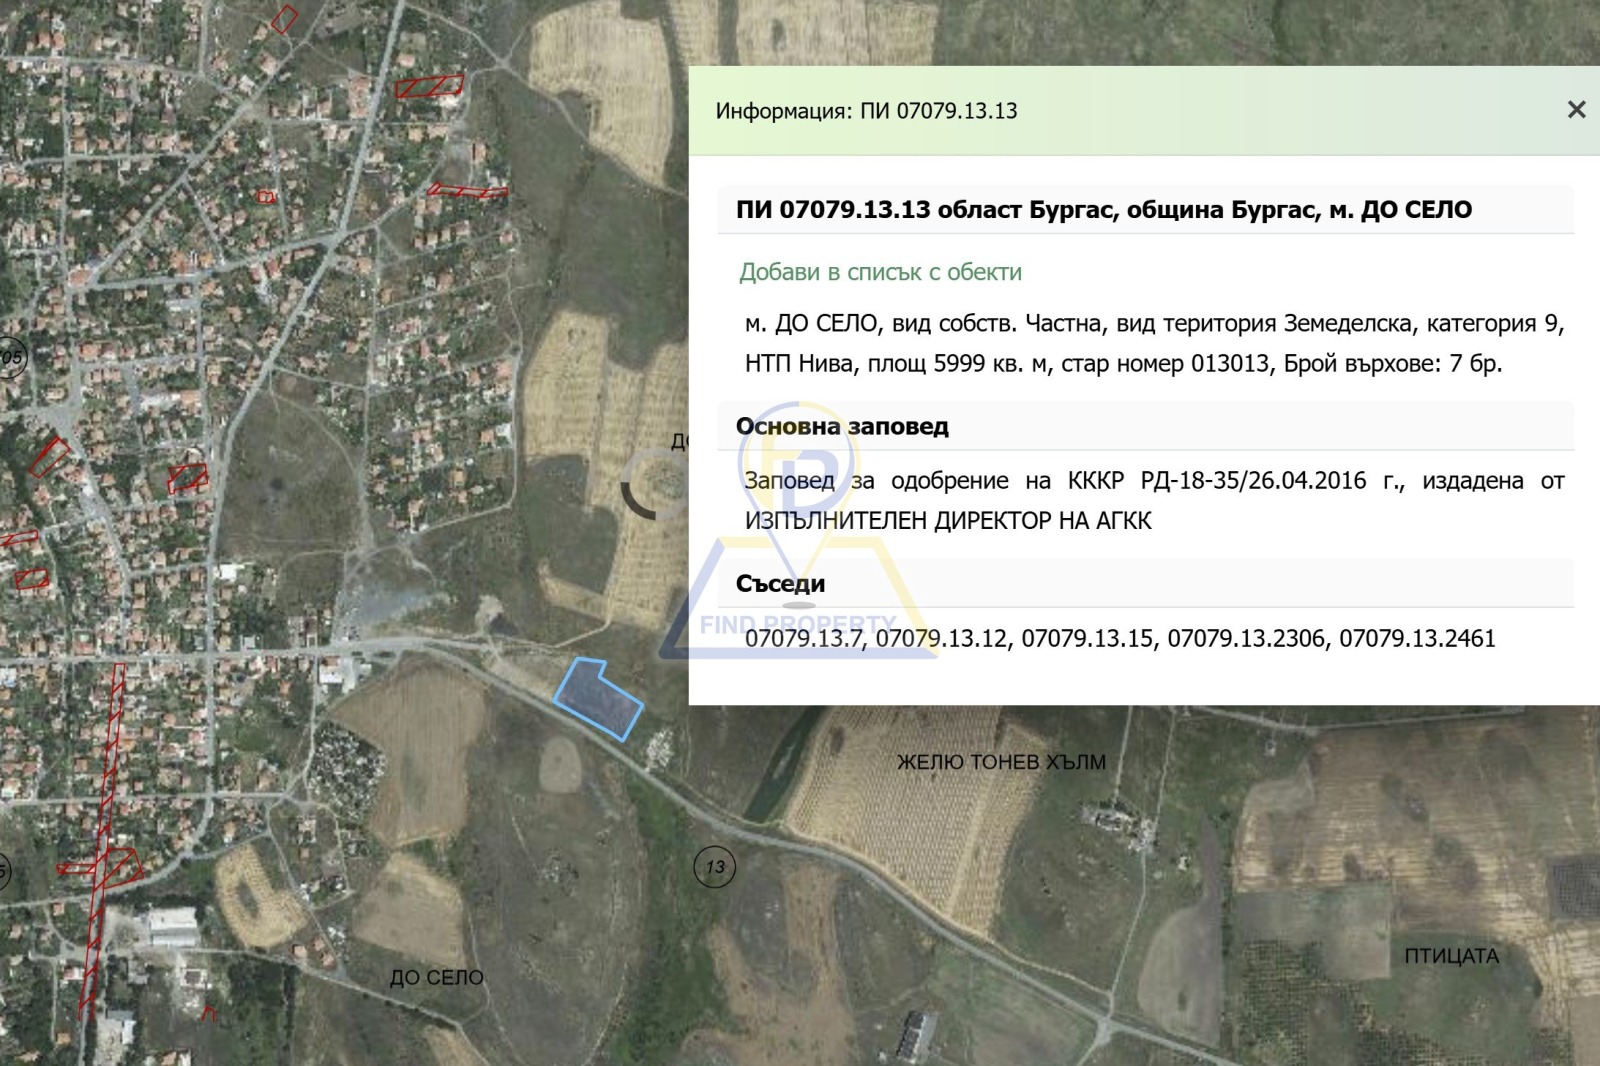Click the order text 'РД-18-35/26.04.2016'

[x=1253, y=481]
